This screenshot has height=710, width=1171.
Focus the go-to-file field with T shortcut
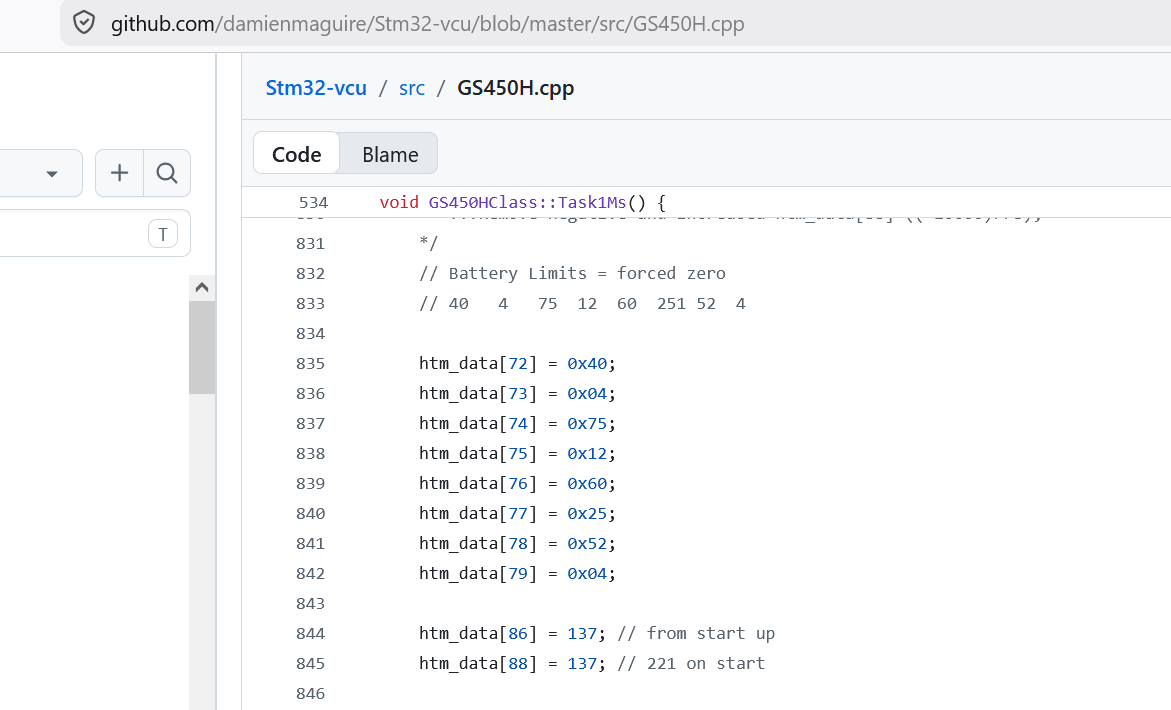[x=162, y=235]
